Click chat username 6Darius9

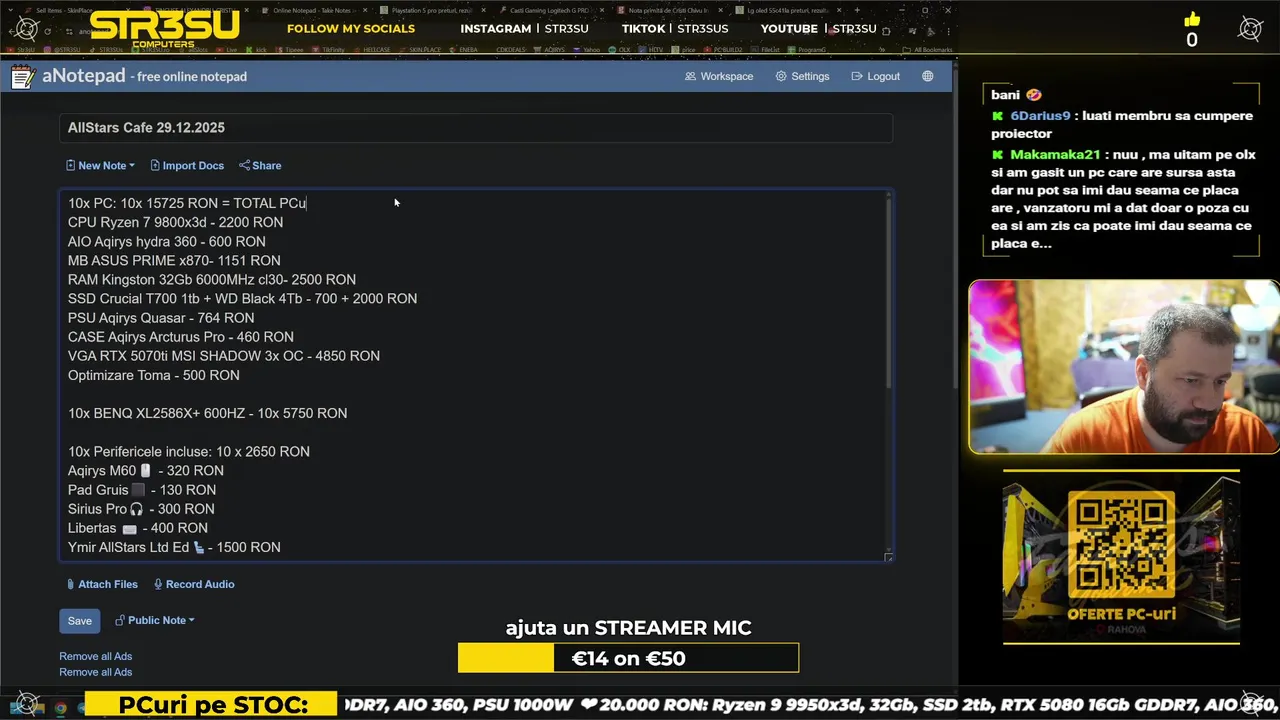click(x=1040, y=116)
